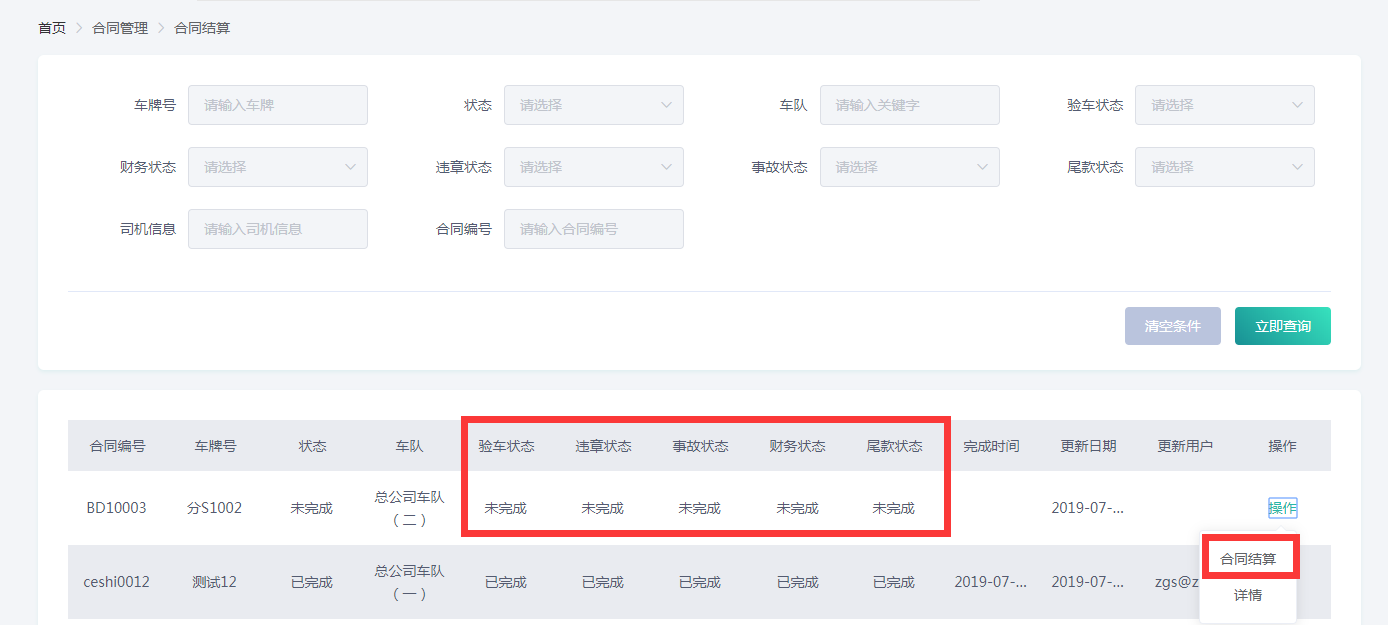Click the 完成时间 column header

tap(991, 446)
